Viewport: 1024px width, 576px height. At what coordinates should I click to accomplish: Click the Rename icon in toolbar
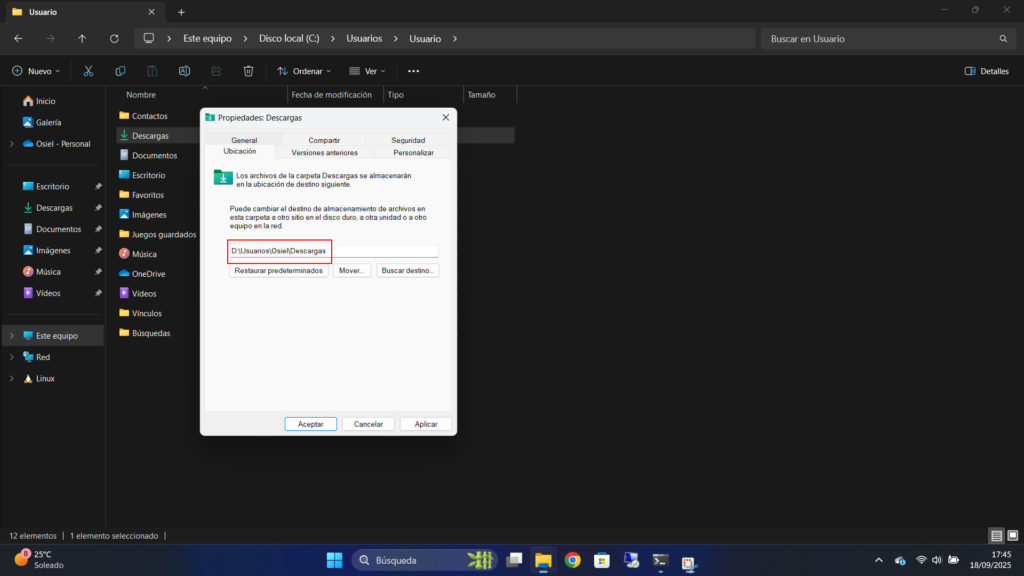tap(184, 71)
